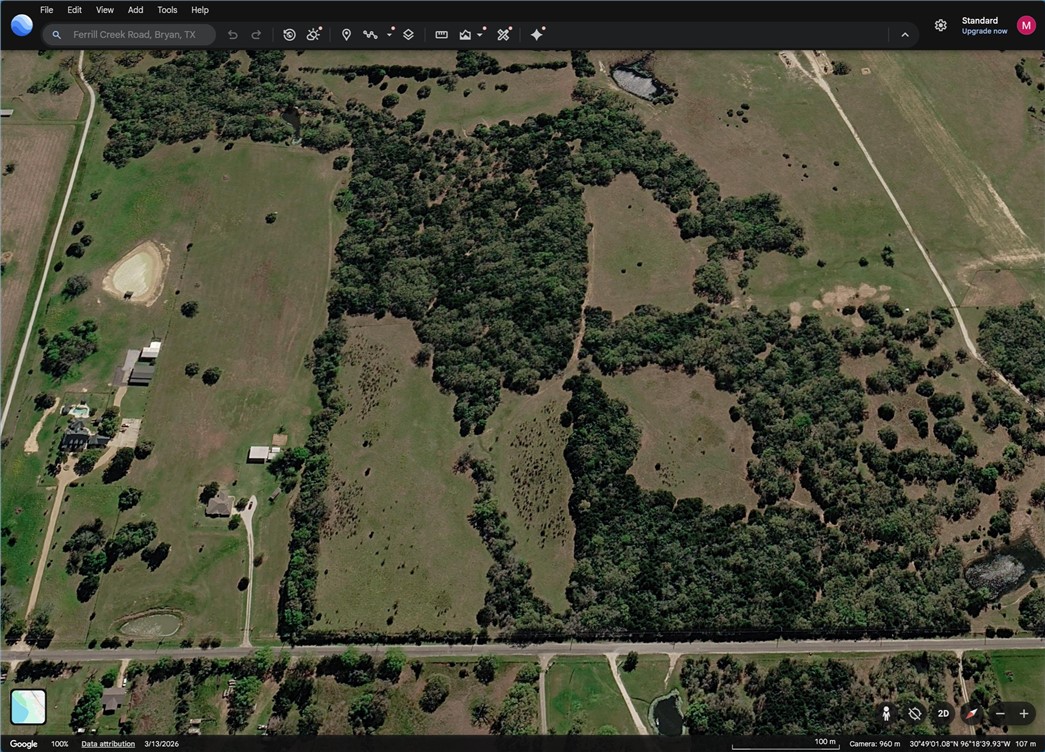Click the 107 m elevation readout
This screenshot has height=752, width=1045.
(1025, 744)
